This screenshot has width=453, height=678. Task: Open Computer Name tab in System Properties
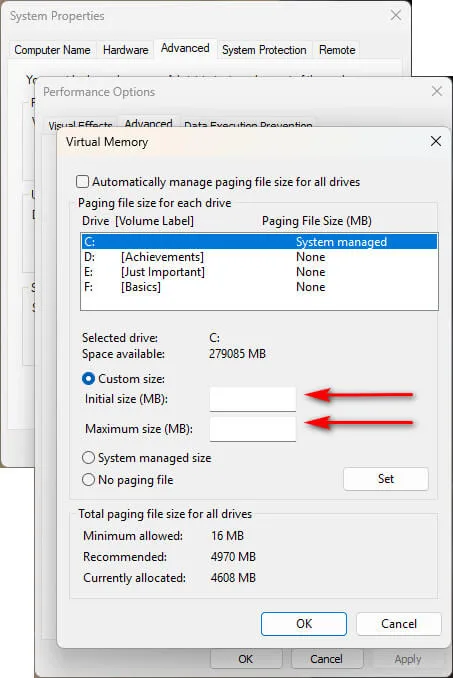point(52,50)
